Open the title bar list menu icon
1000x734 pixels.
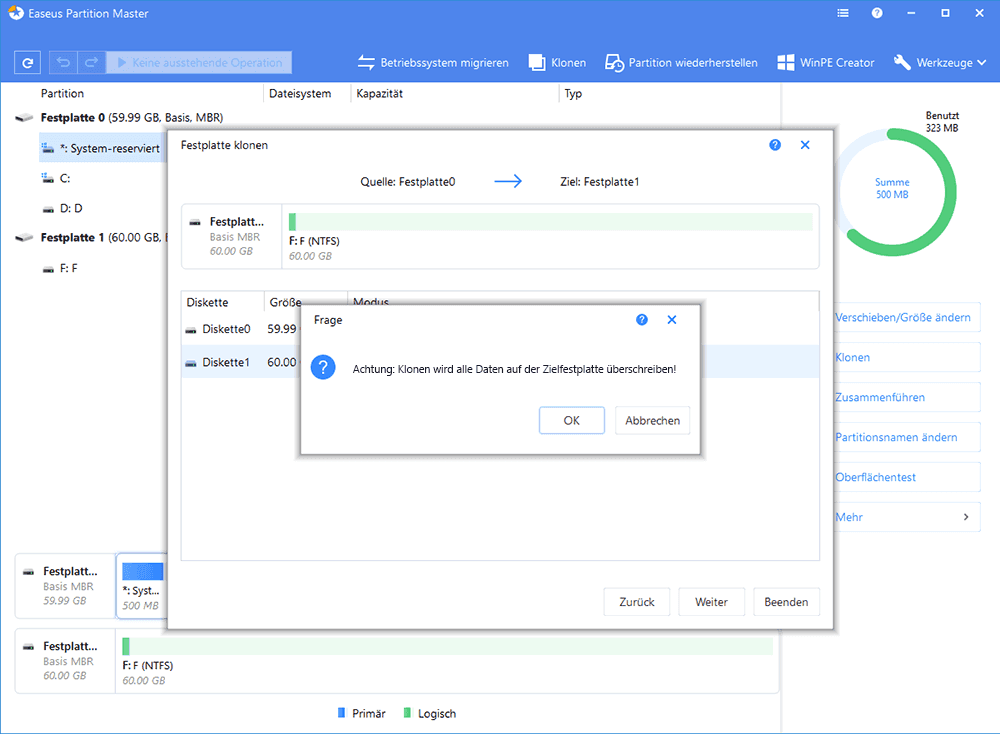[843, 13]
